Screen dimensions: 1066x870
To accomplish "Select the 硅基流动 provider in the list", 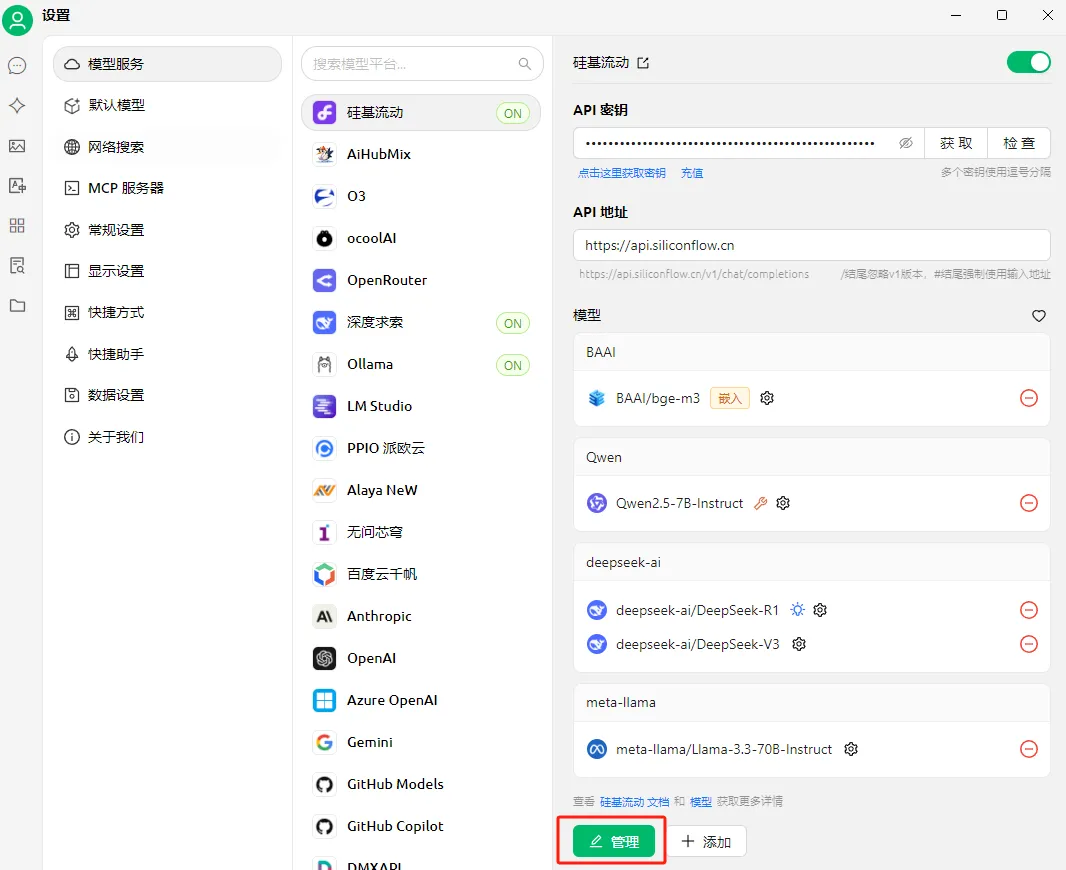I will click(421, 112).
